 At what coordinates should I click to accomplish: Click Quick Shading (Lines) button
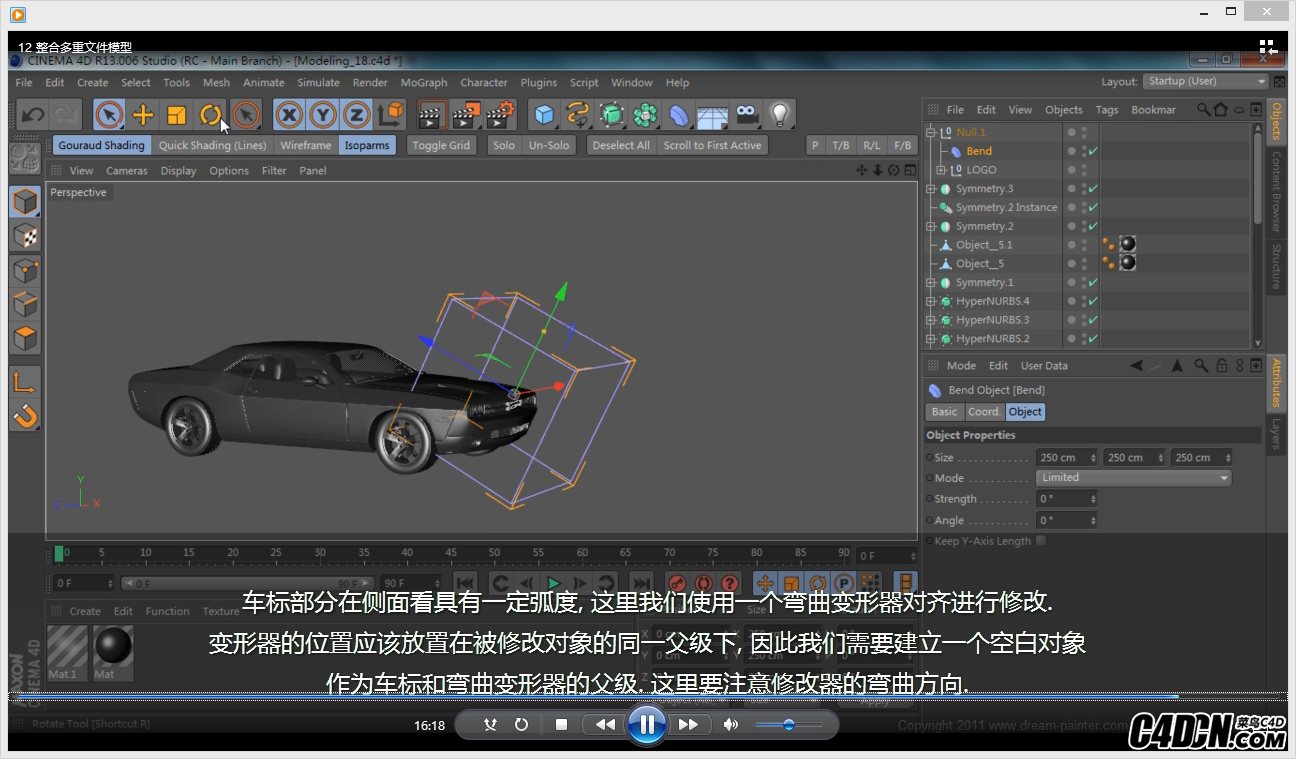point(213,145)
